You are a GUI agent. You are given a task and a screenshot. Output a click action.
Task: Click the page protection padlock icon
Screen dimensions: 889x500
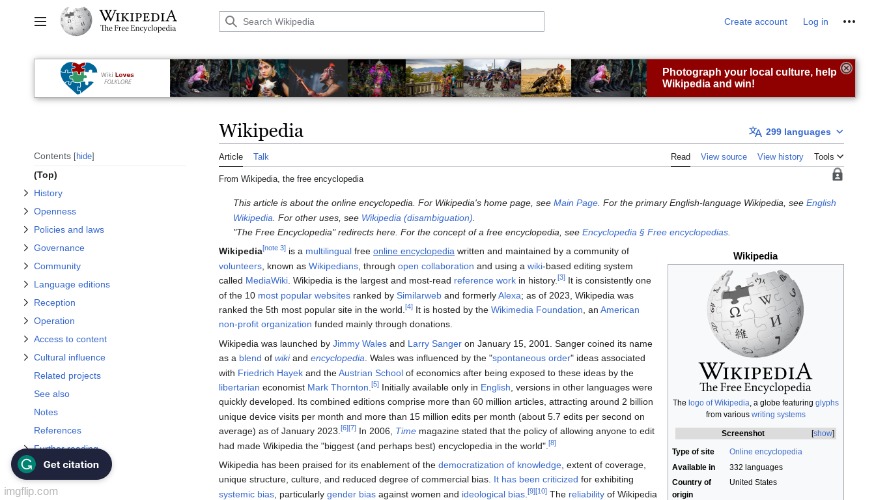(x=837, y=175)
